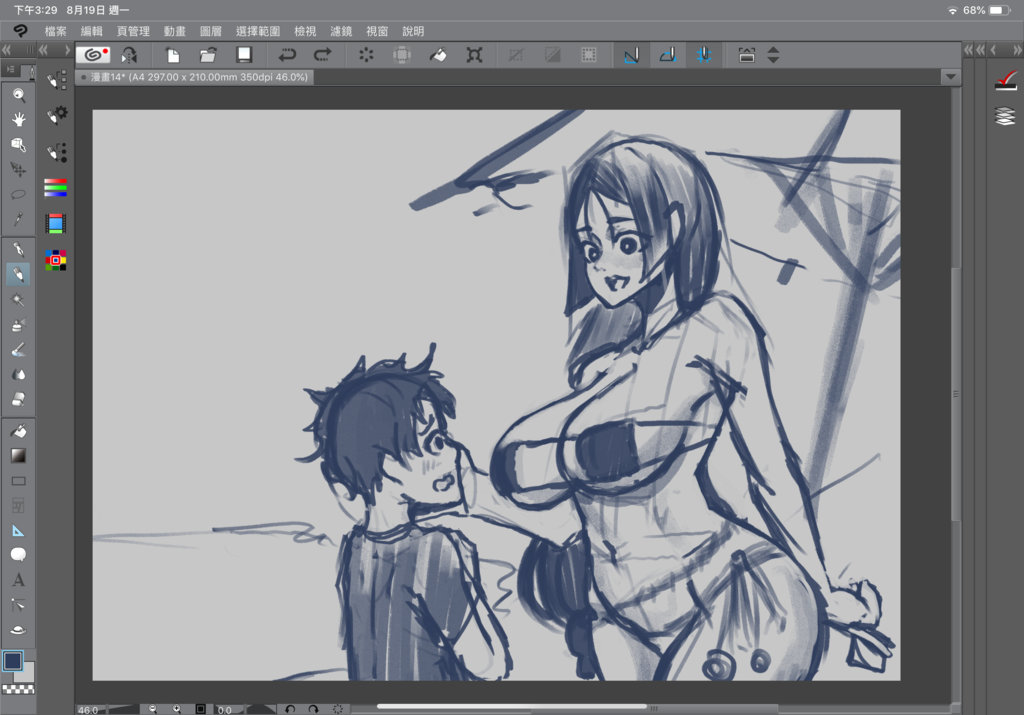1024x715 pixels.
Task: Toggle Snap to Ruler
Action: (632, 56)
